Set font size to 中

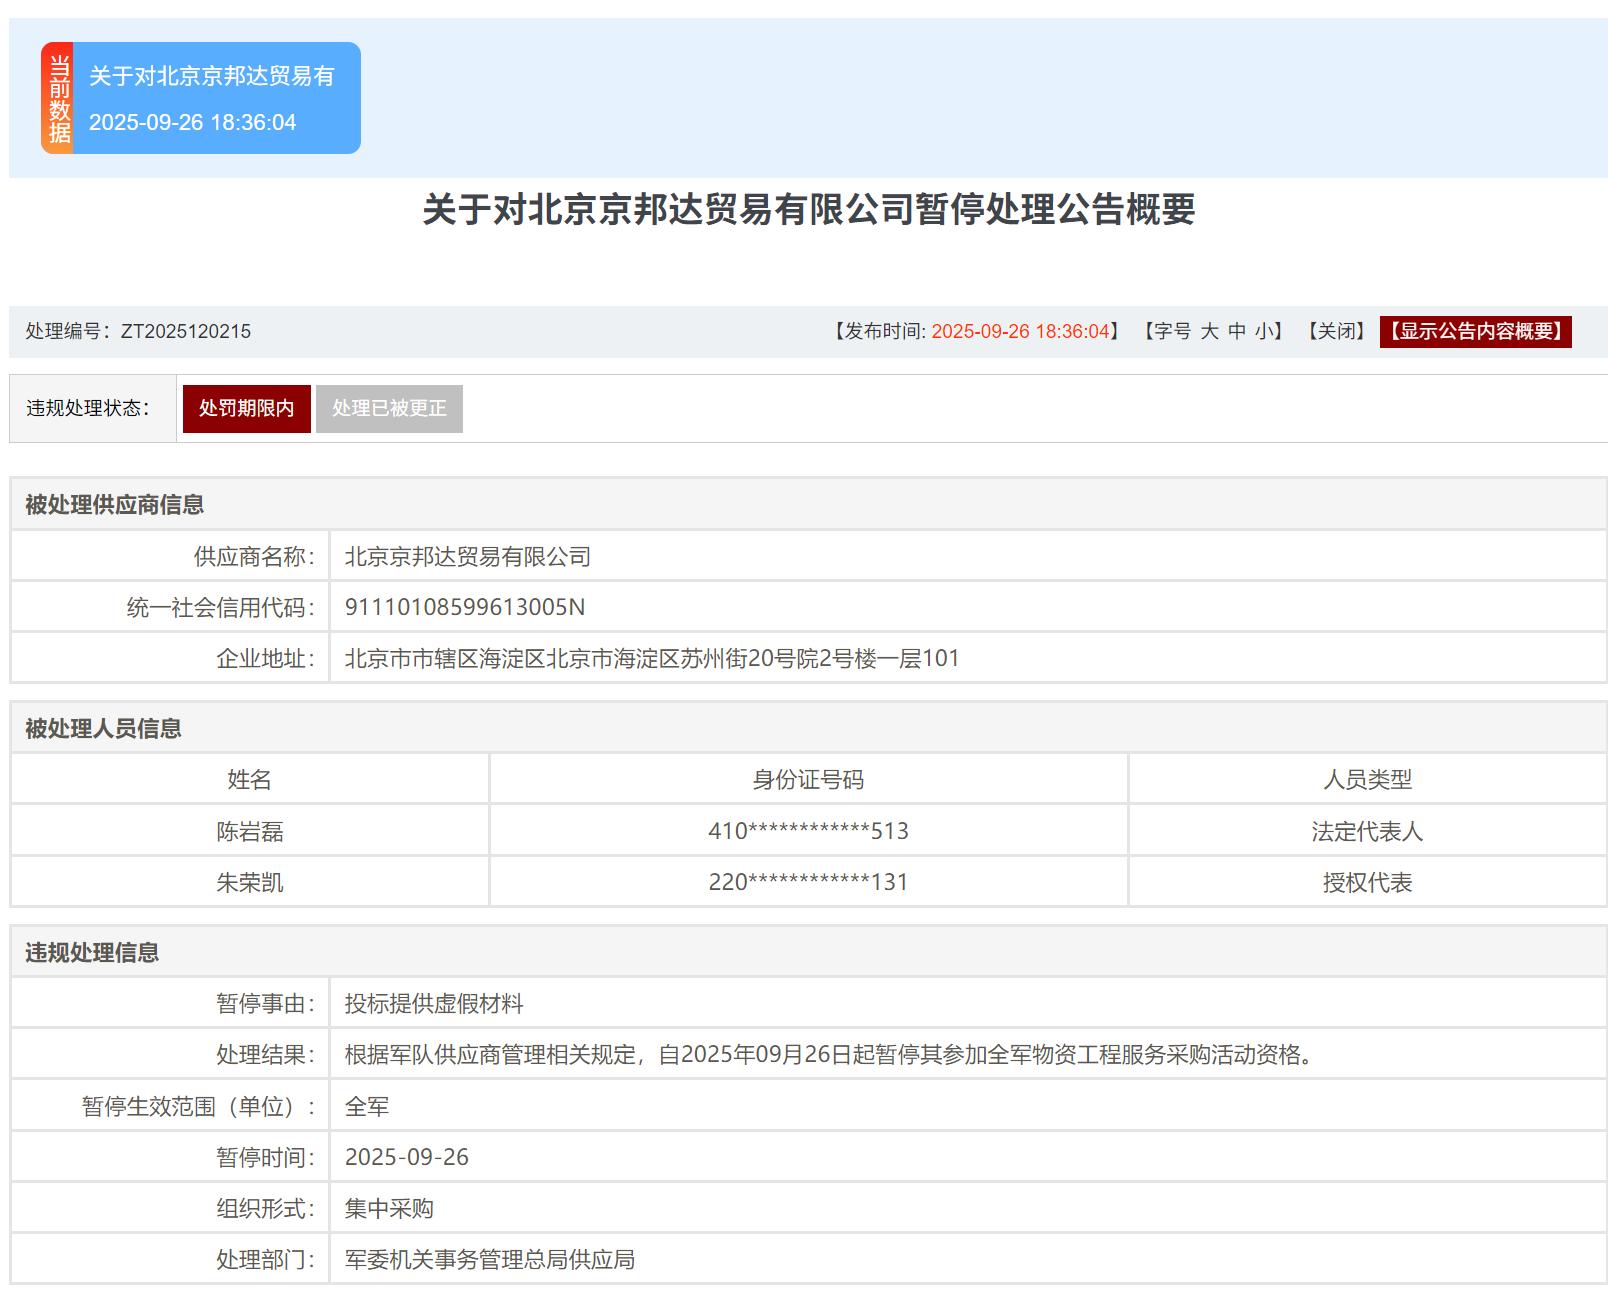tap(1237, 332)
